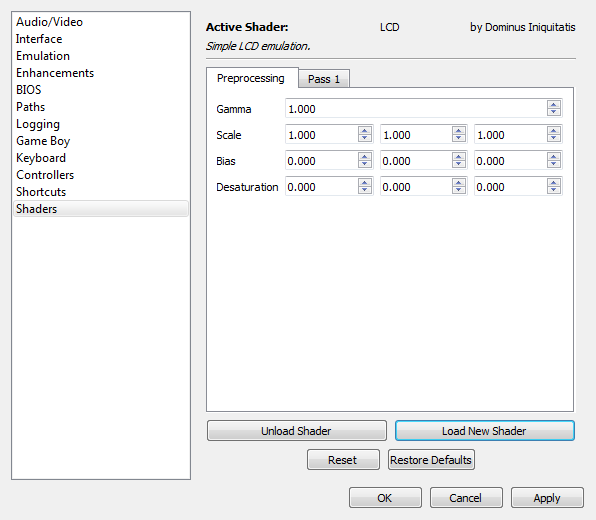Decrease the first Desaturation value

365,190
